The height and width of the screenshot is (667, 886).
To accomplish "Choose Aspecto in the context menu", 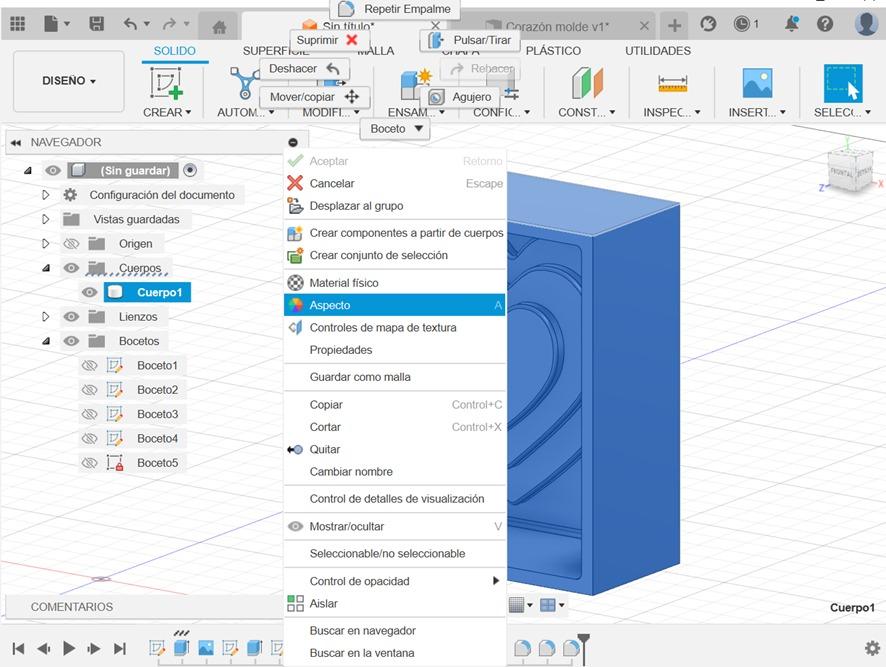I will pyautogui.click(x=394, y=305).
